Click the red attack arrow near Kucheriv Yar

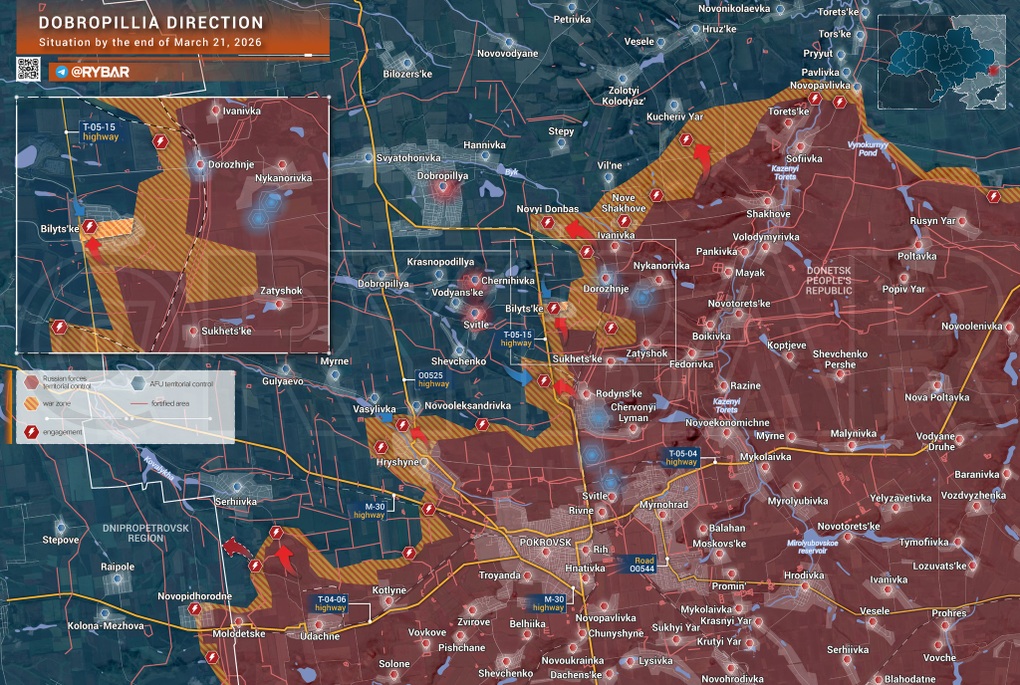click(x=703, y=158)
